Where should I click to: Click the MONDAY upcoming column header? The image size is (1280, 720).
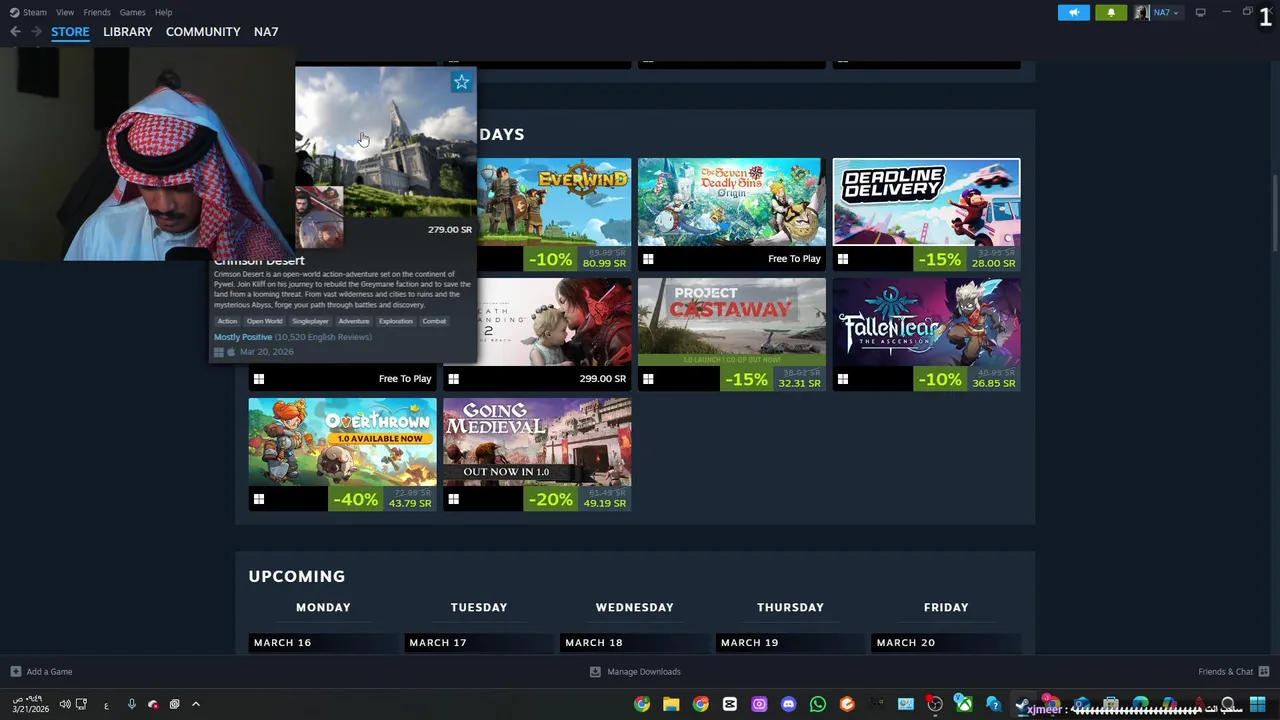[323, 607]
